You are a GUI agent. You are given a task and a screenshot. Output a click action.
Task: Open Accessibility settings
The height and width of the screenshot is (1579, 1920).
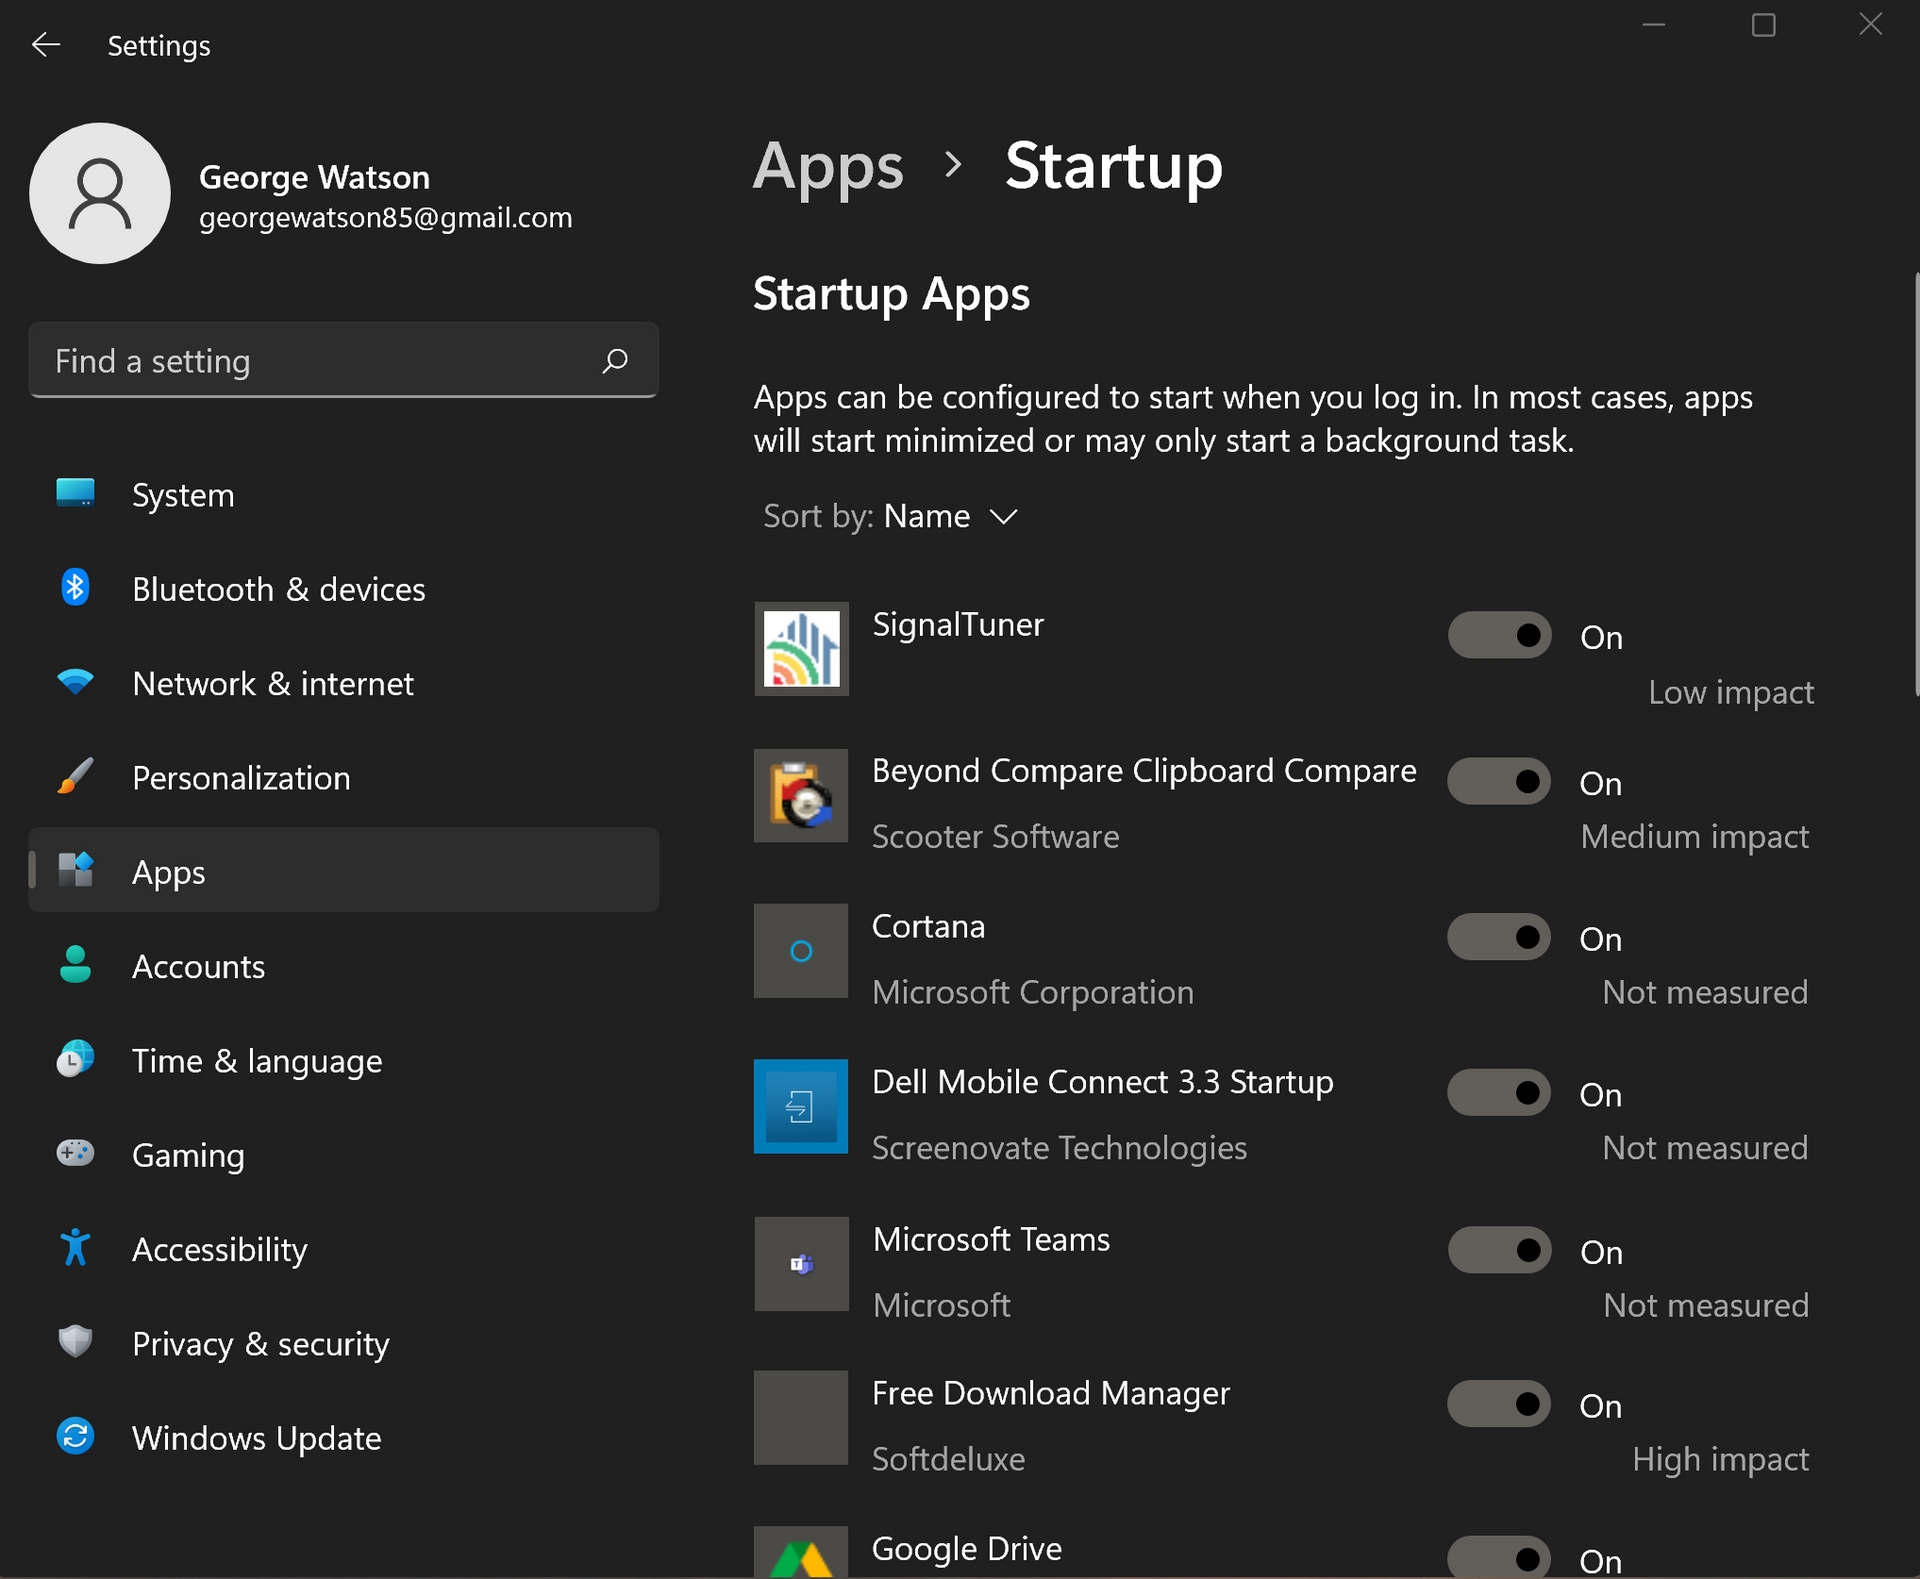(344, 1249)
